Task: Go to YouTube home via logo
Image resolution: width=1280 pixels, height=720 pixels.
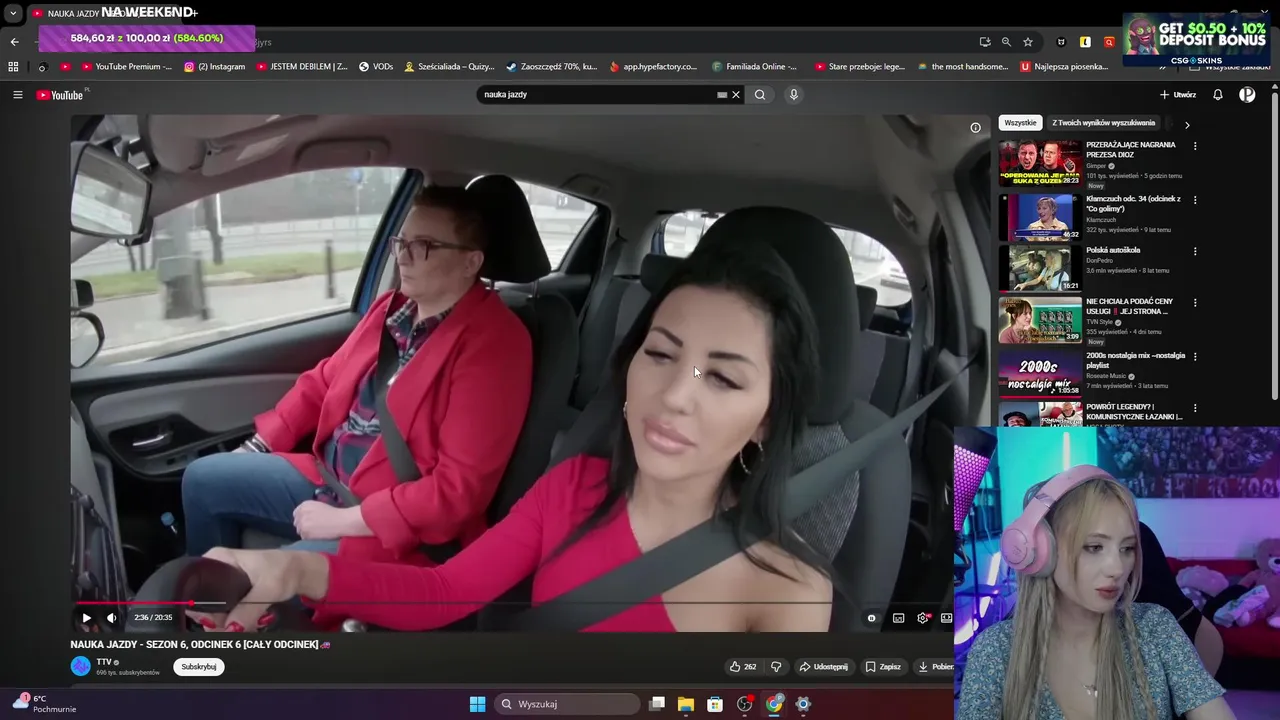Action: click(x=61, y=95)
